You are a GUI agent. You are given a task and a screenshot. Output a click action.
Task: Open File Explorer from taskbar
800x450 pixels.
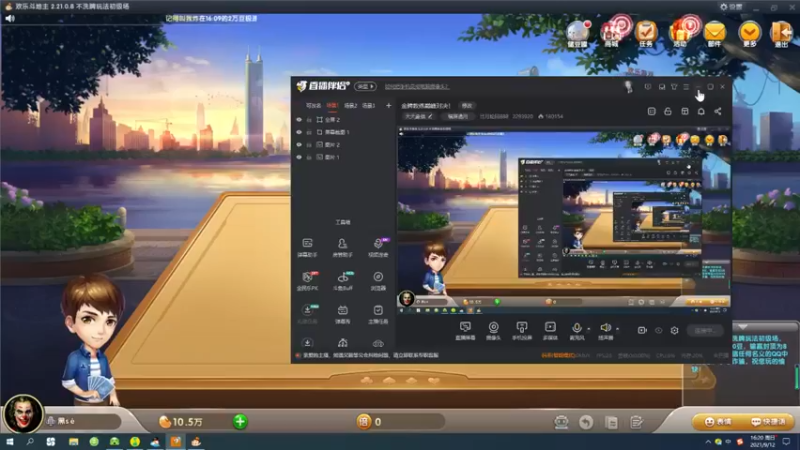(73, 442)
